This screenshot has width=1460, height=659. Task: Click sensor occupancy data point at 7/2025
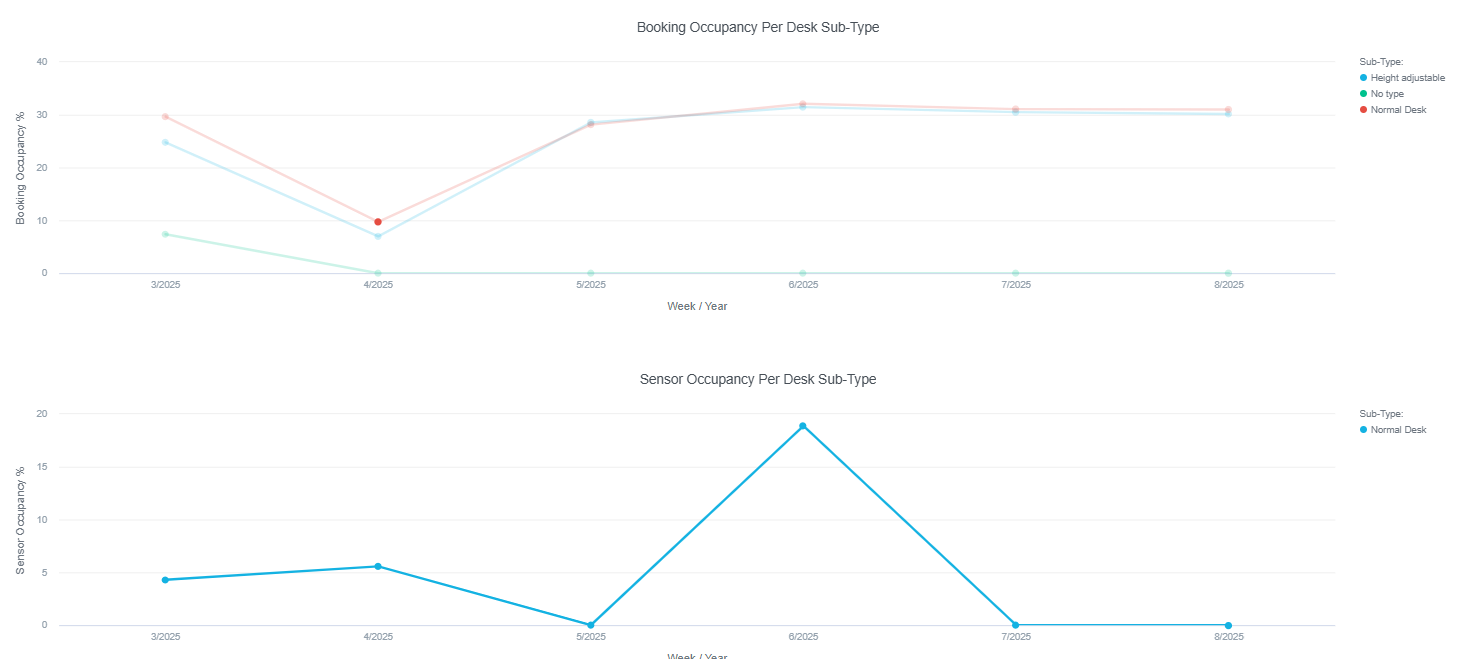pos(1016,625)
